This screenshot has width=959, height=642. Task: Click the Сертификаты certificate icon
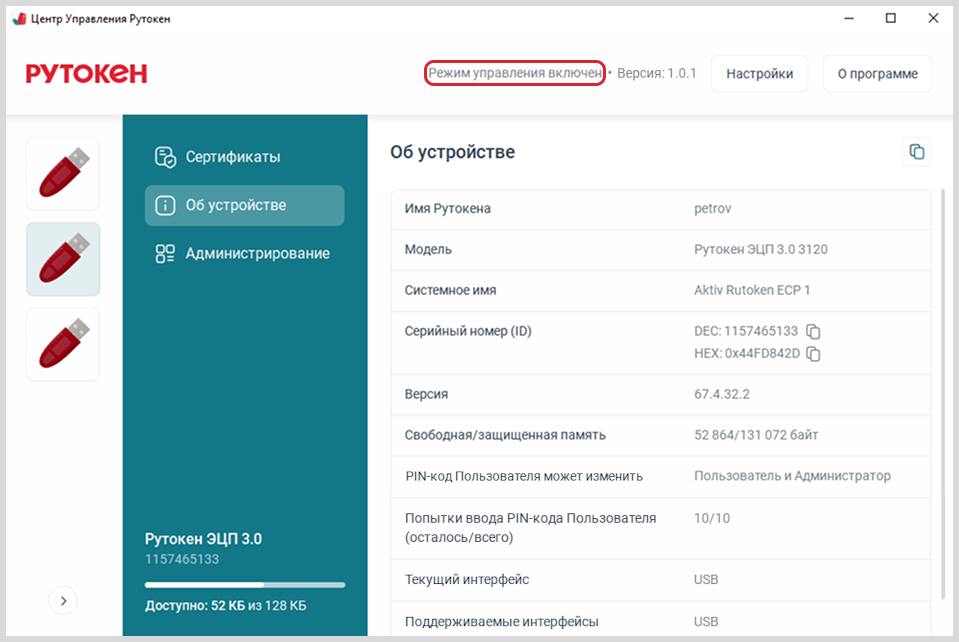point(165,157)
